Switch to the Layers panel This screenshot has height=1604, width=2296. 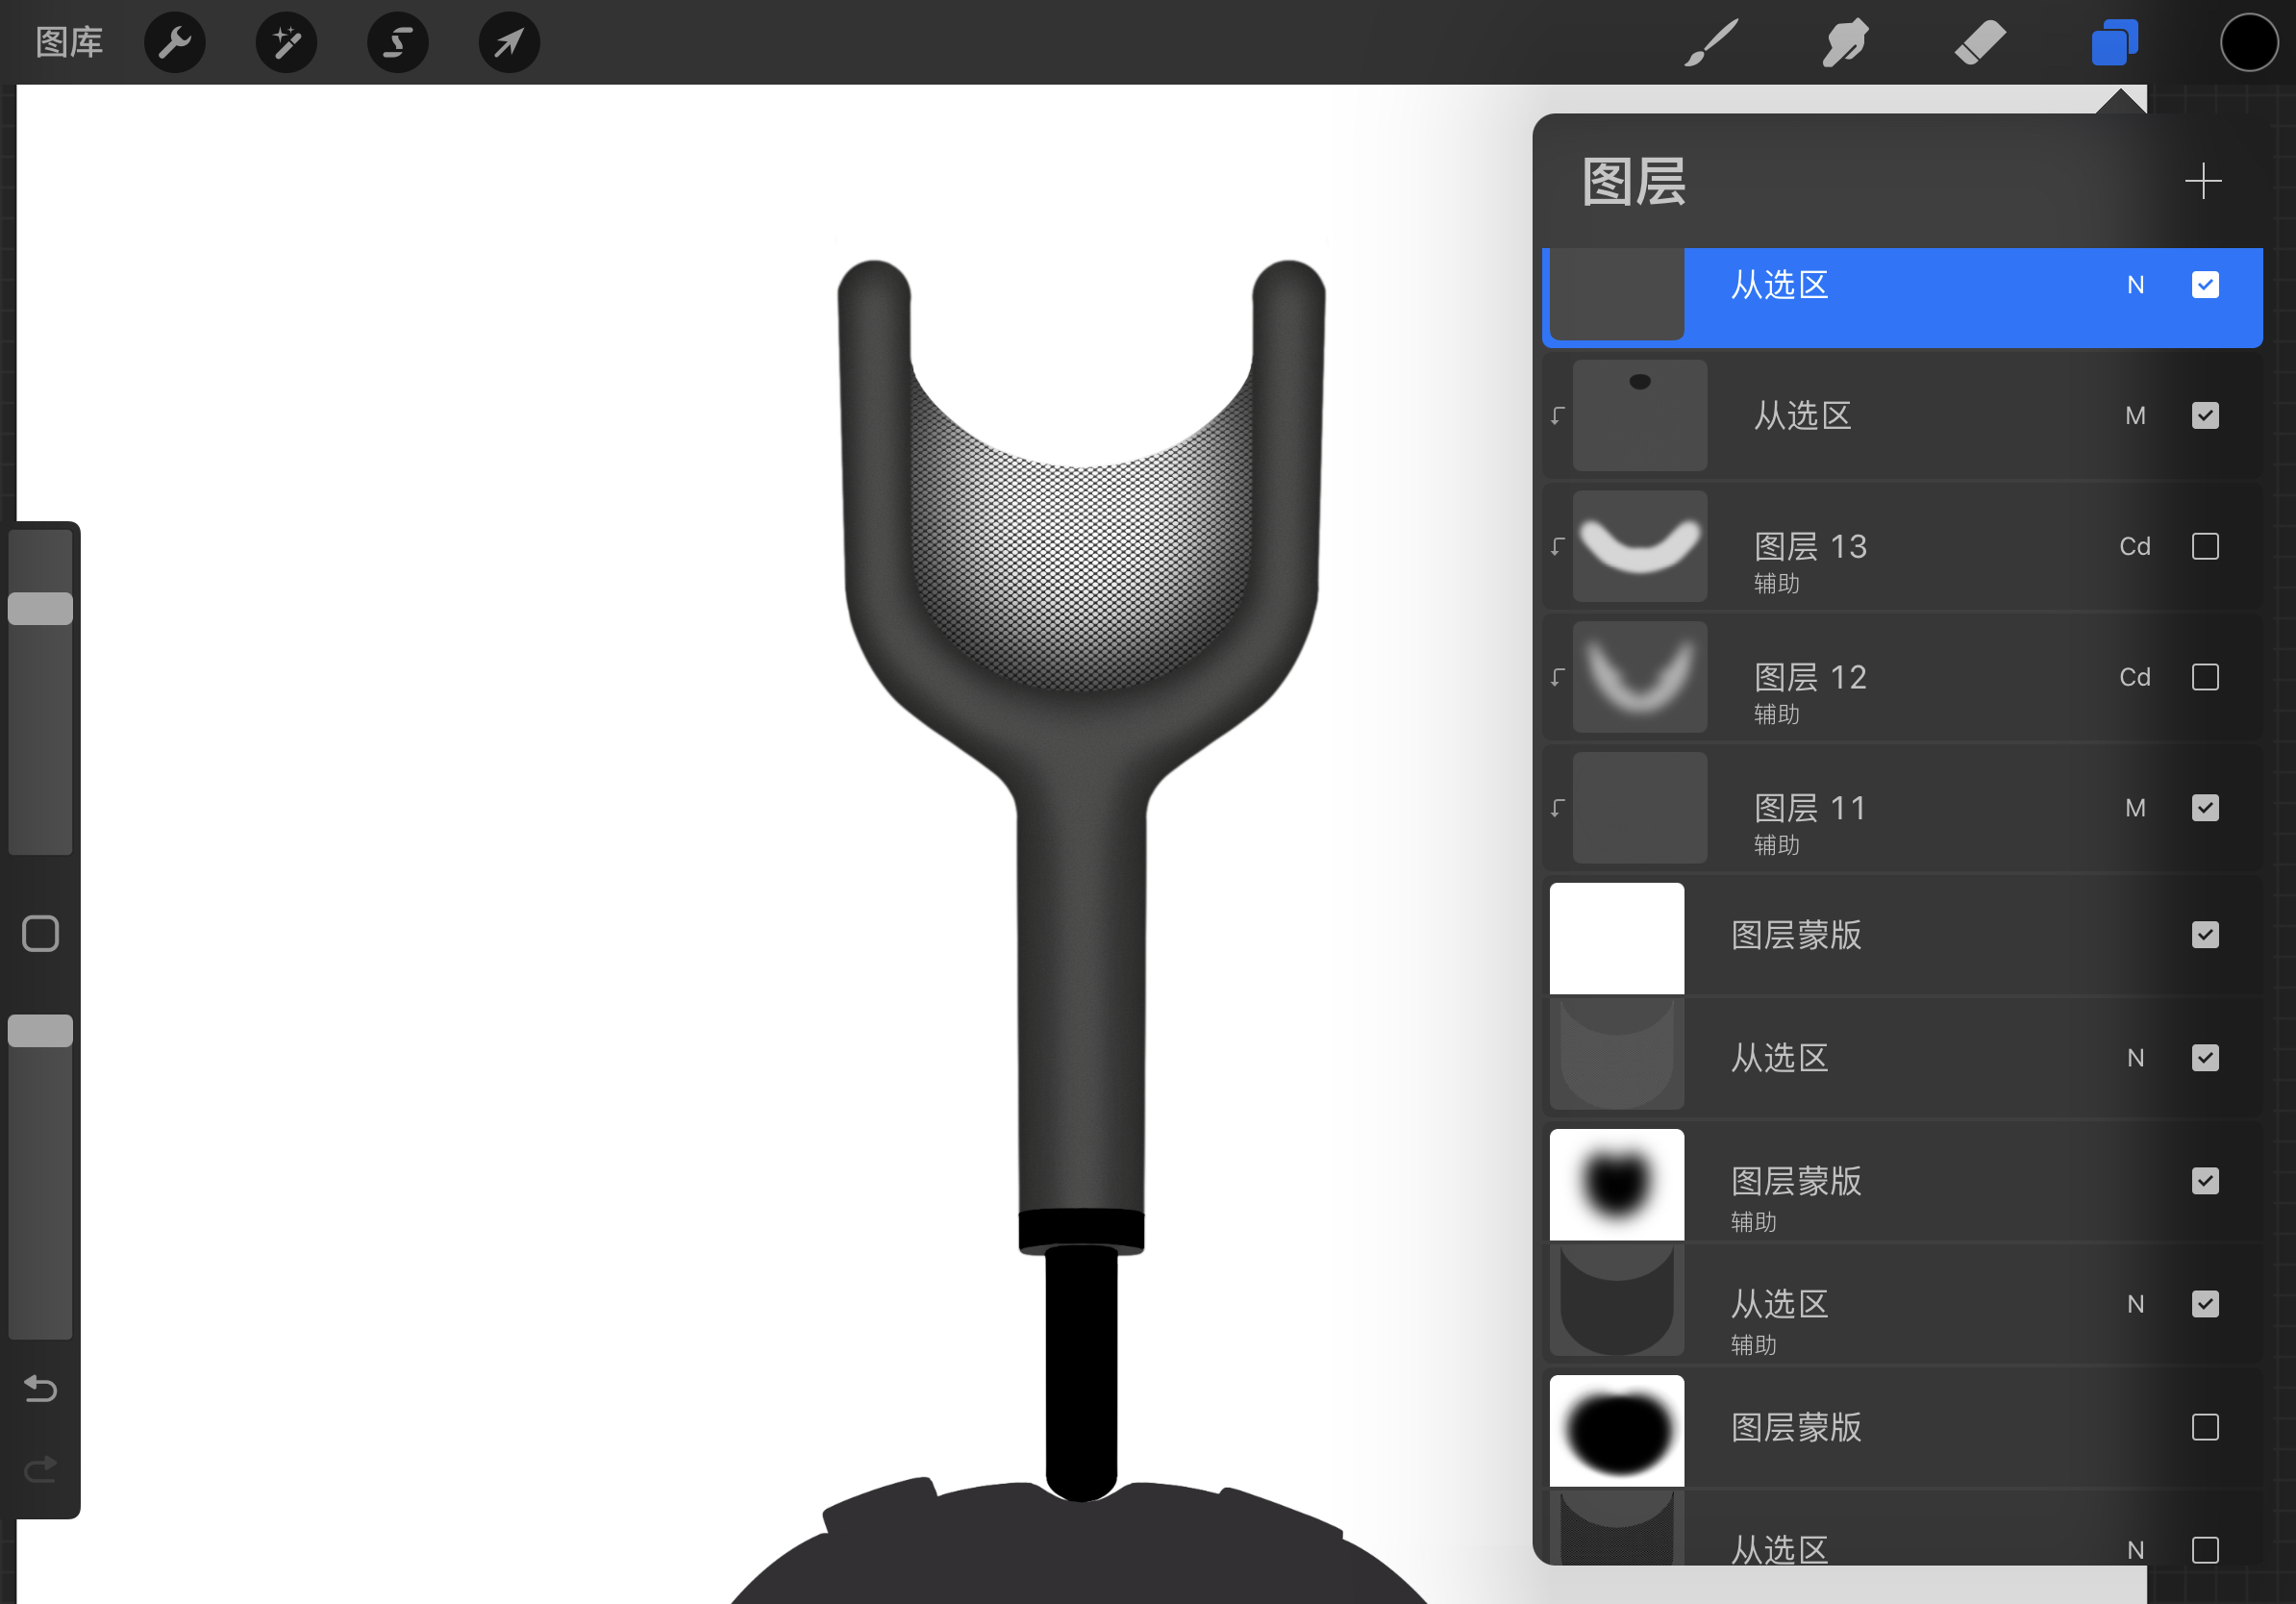click(x=2113, y=42)
